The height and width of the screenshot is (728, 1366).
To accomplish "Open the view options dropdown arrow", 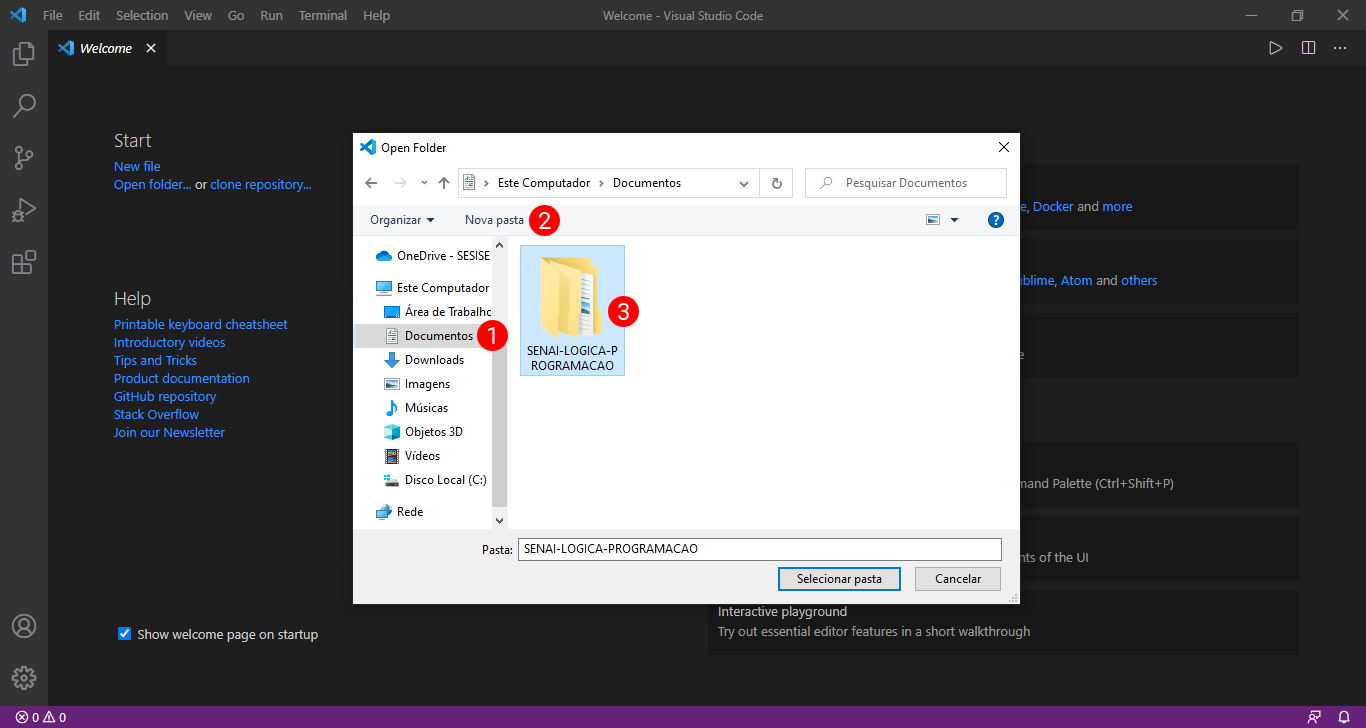I will (x=954, y=220).
